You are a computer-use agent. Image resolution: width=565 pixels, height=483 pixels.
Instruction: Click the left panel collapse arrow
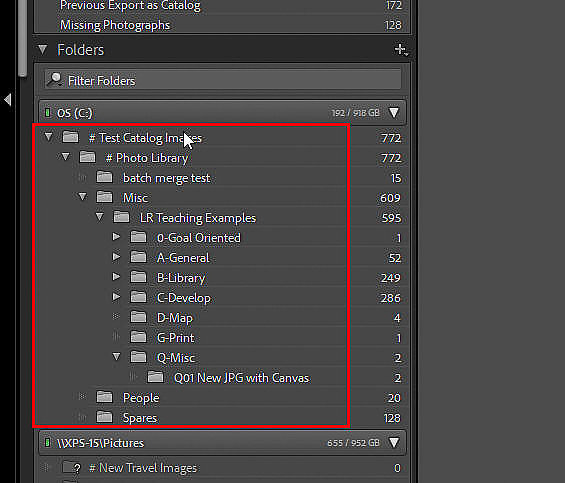8,99
